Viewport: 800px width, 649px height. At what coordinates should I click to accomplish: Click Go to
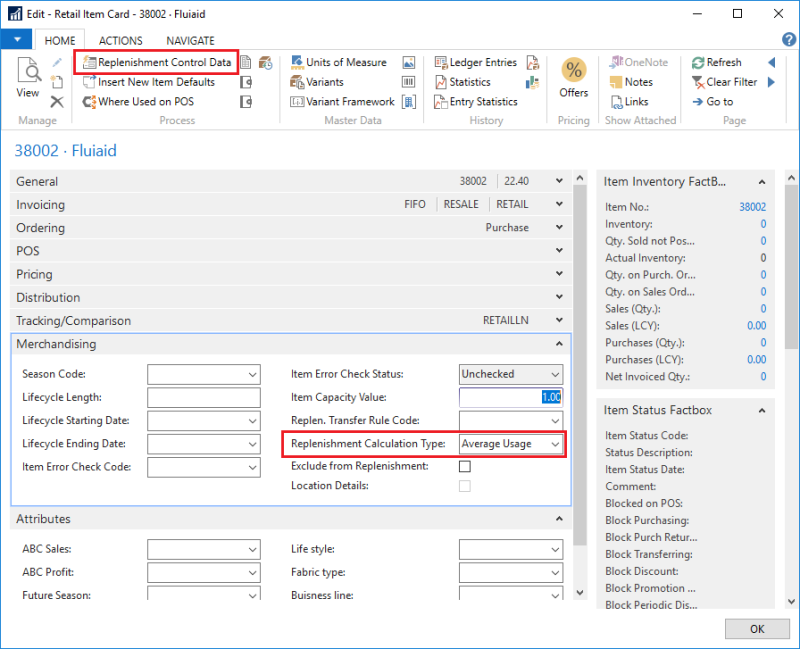(x=713, y=102)
